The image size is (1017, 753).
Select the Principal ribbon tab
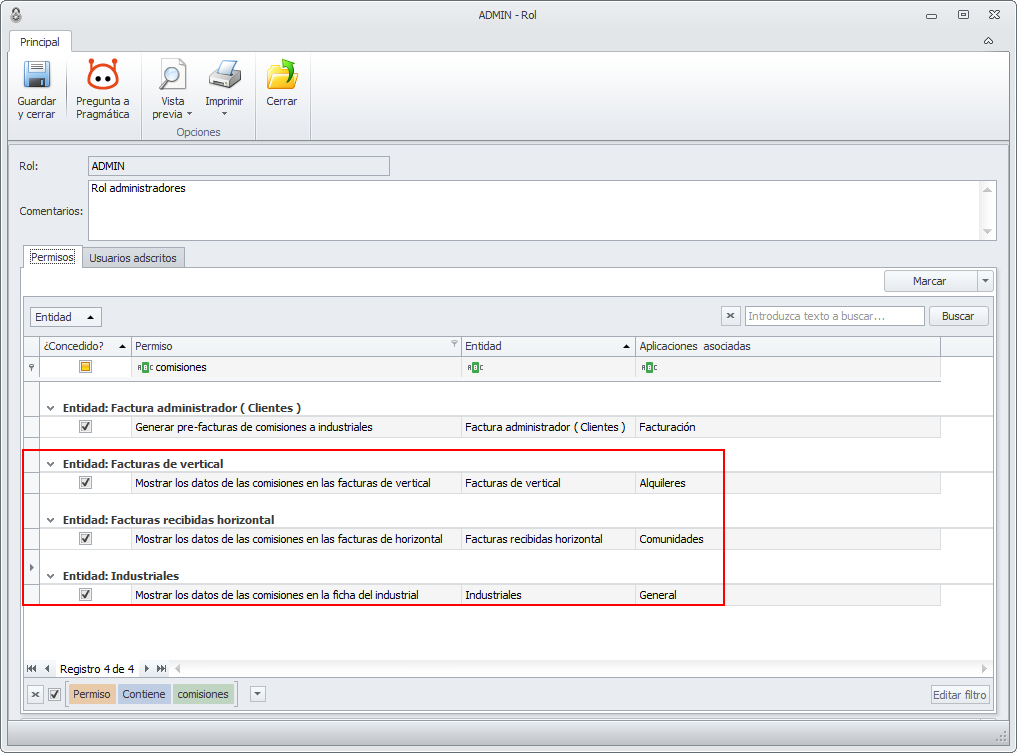pos(40,42)
